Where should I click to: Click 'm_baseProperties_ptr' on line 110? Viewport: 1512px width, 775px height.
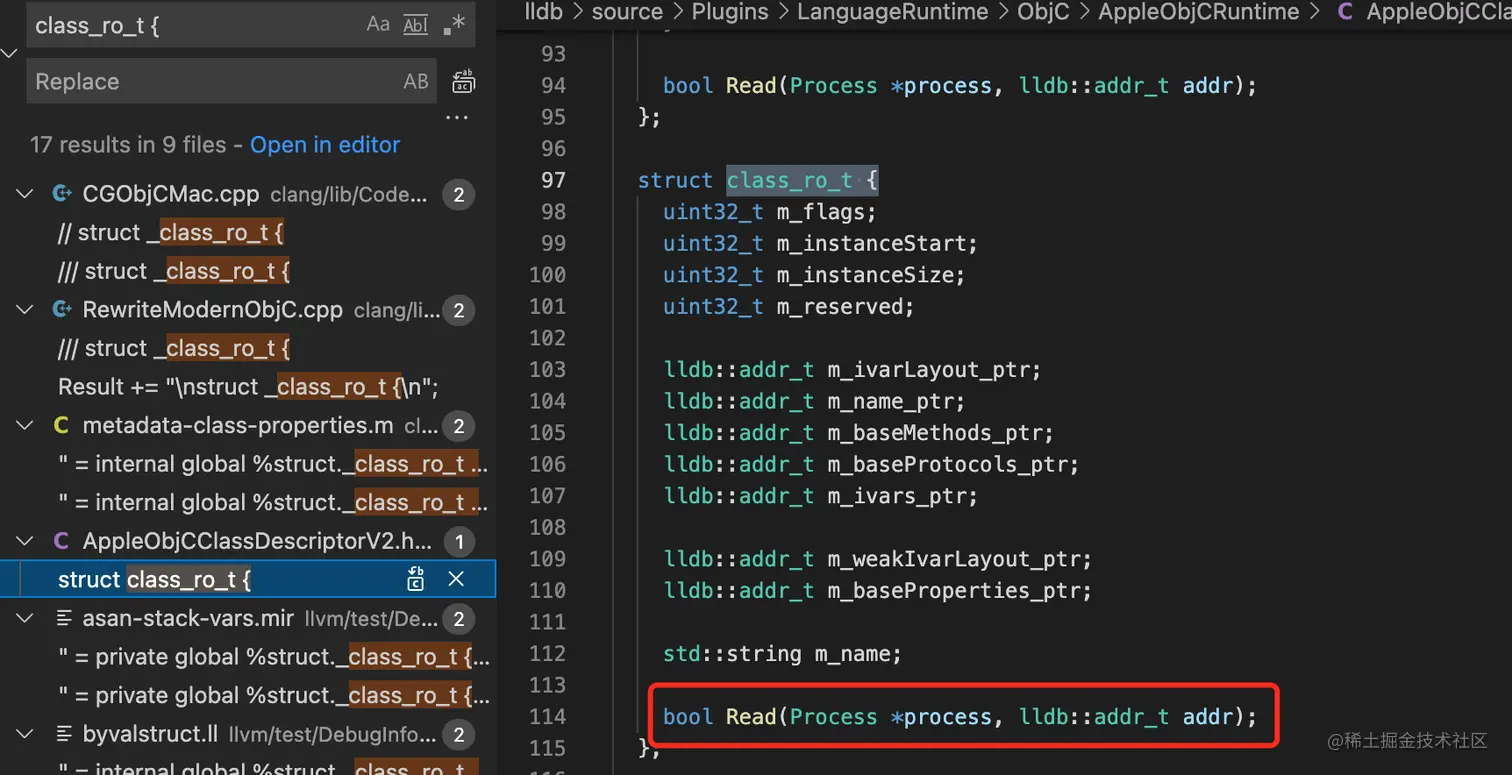click(x=953, y=590)
